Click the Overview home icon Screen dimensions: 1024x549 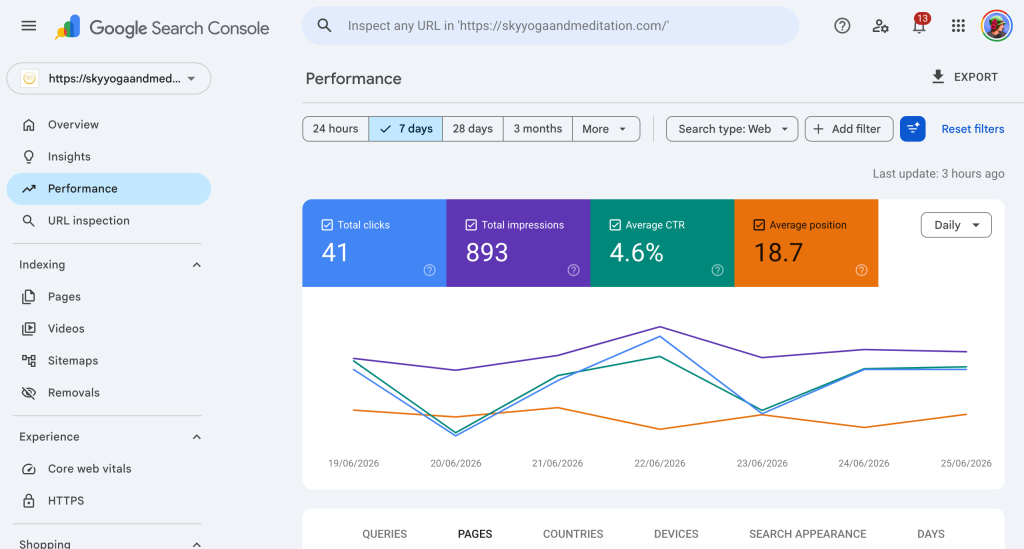click(29, 125)
